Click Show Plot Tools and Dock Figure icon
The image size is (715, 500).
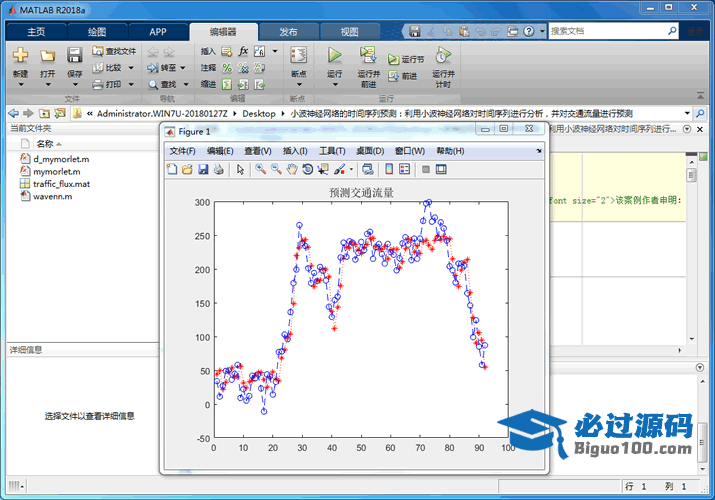tap(441, 170)
